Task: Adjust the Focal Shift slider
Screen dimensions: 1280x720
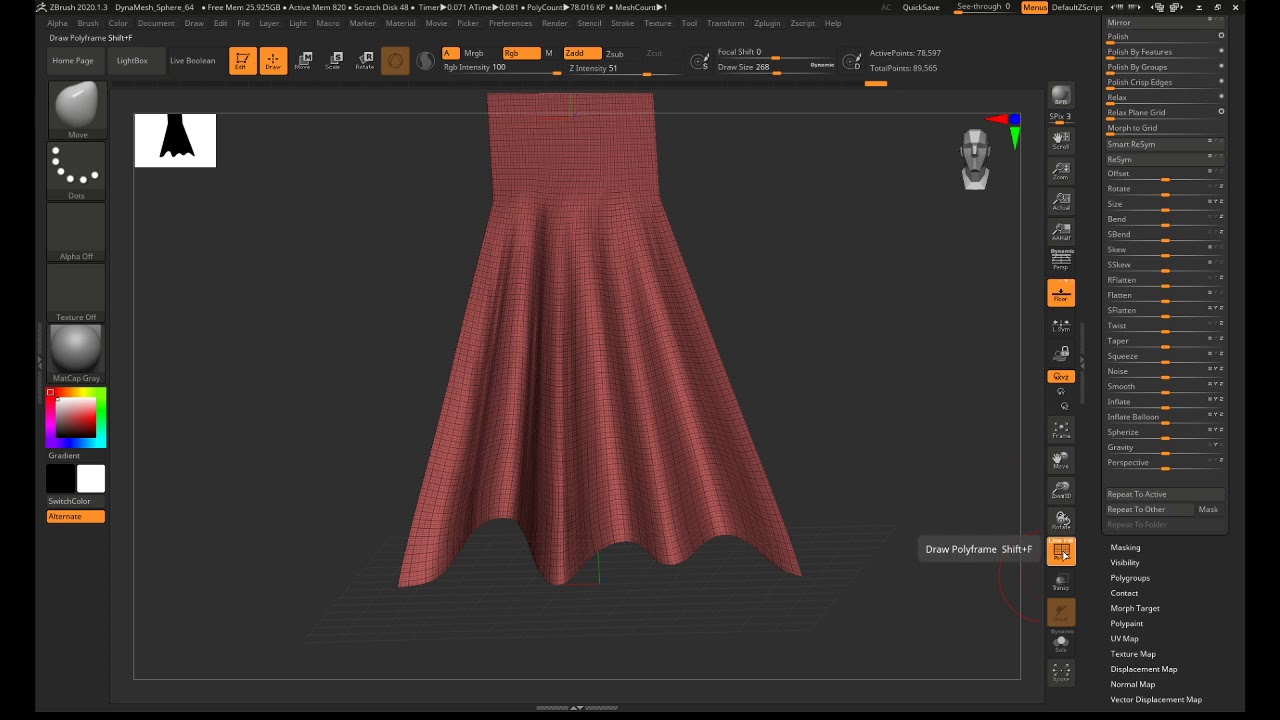Action: click(x=776, y=52)
